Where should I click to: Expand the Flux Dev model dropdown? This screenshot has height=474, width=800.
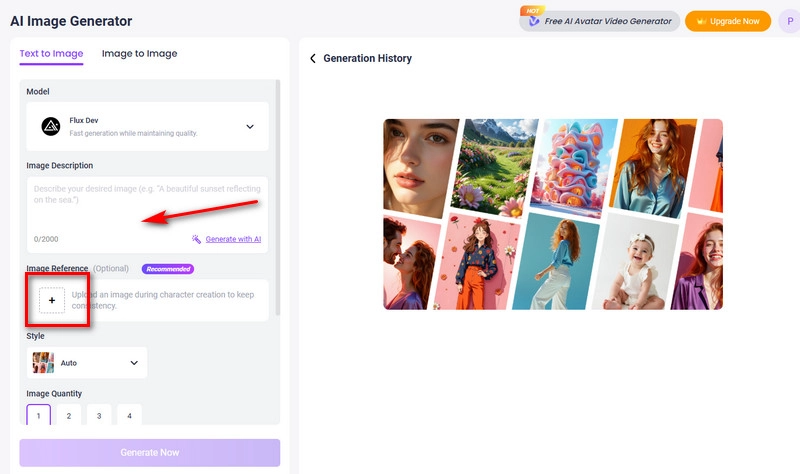249,126
